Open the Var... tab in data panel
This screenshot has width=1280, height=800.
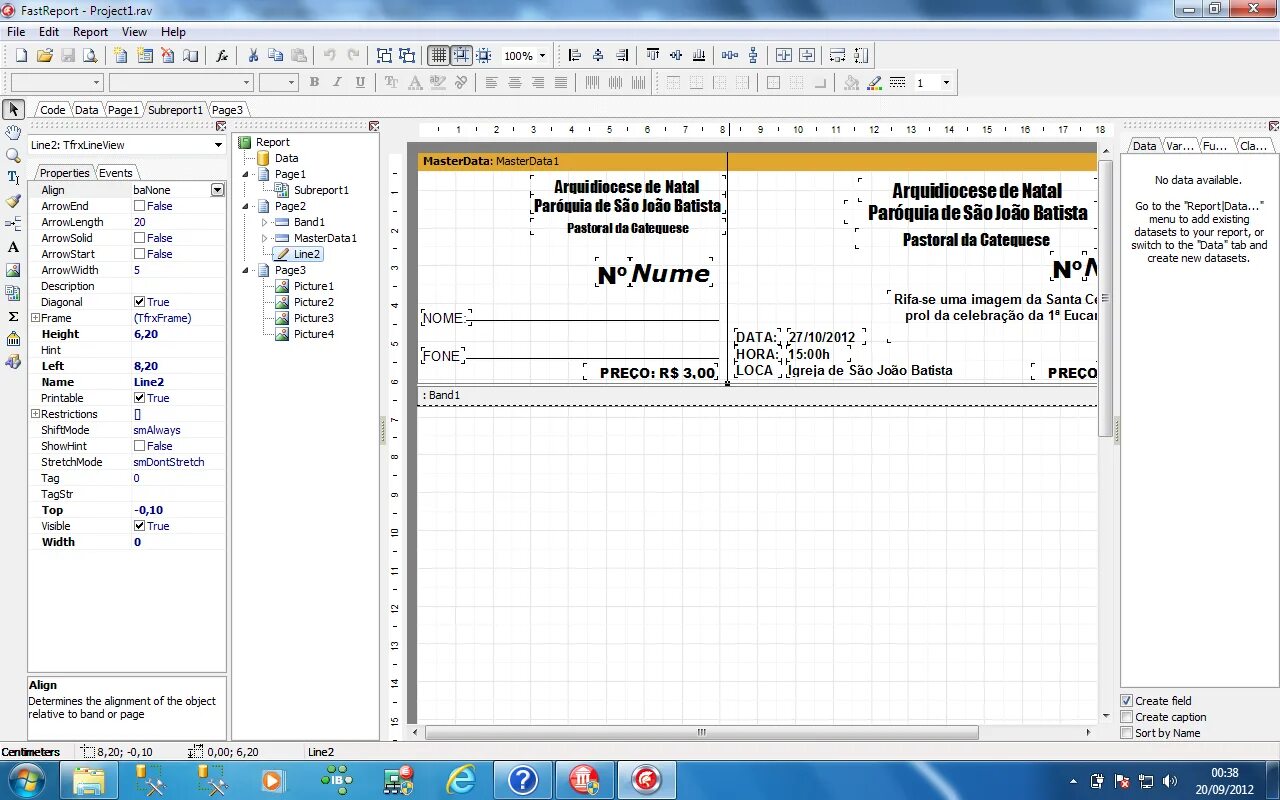[x=1180, y=146]
